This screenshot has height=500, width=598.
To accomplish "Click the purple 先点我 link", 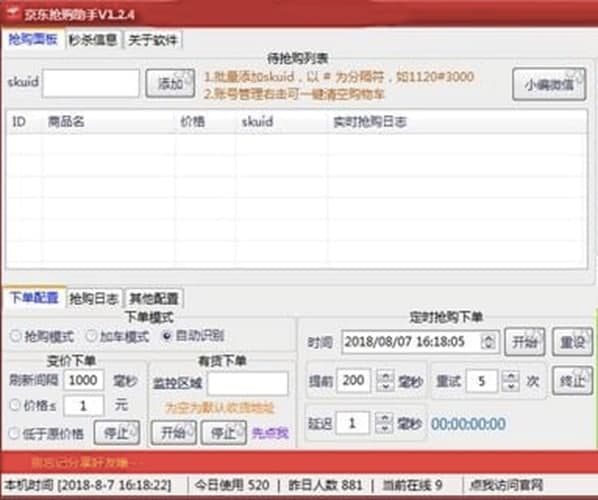I will (x=270, y=433).
